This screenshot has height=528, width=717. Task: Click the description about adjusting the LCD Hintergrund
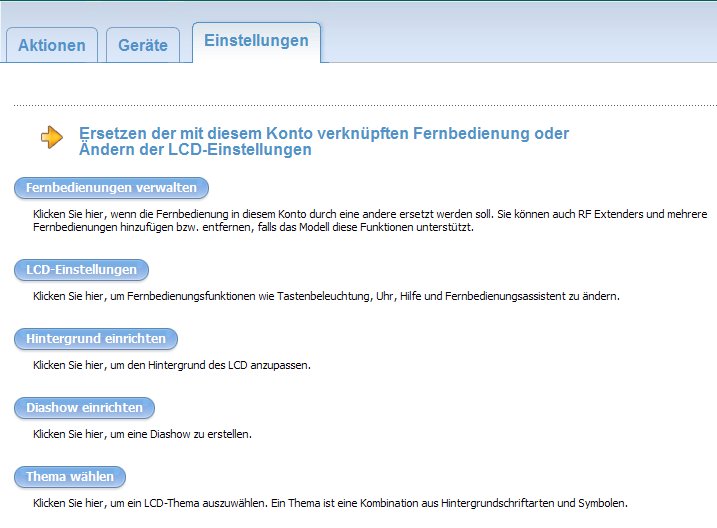172,365
